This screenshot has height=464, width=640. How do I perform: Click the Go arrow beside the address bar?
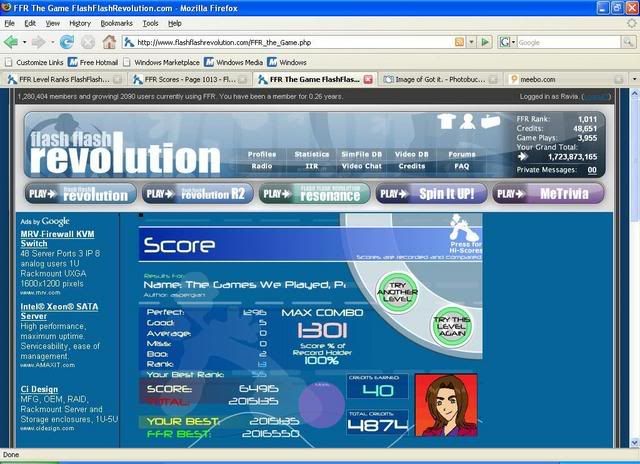point(485,42)
